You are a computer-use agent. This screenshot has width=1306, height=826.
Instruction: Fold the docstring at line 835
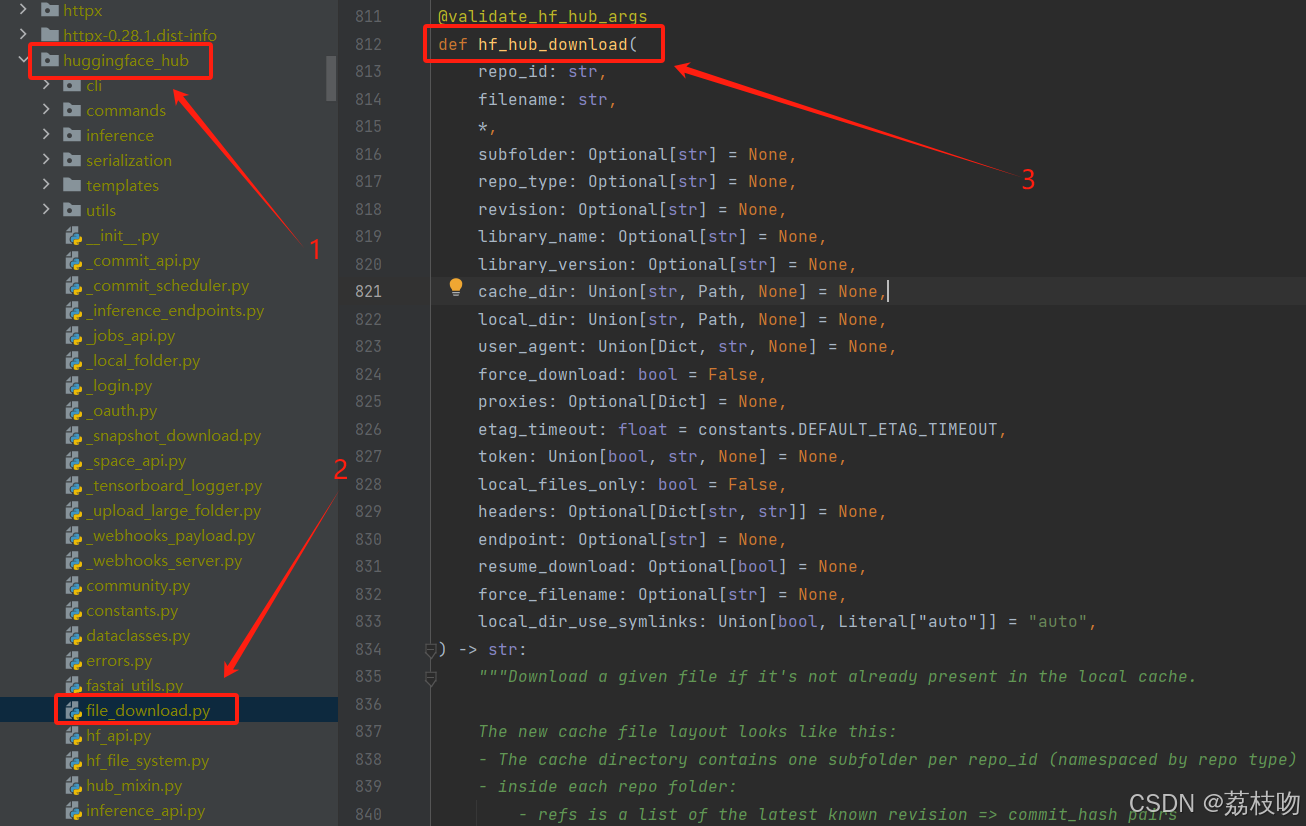coord(430,678)
